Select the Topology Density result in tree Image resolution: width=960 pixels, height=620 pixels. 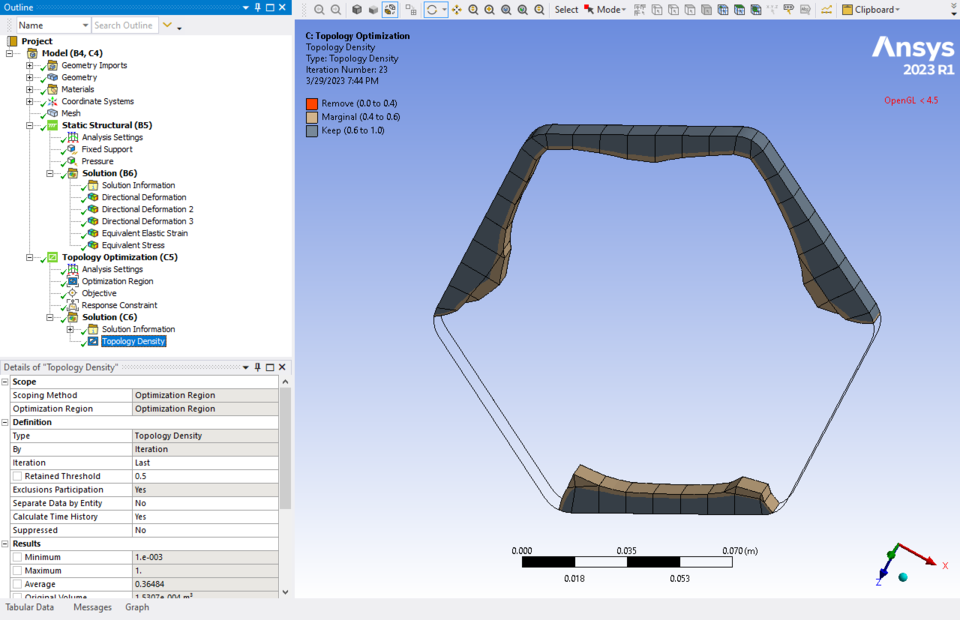131,341
